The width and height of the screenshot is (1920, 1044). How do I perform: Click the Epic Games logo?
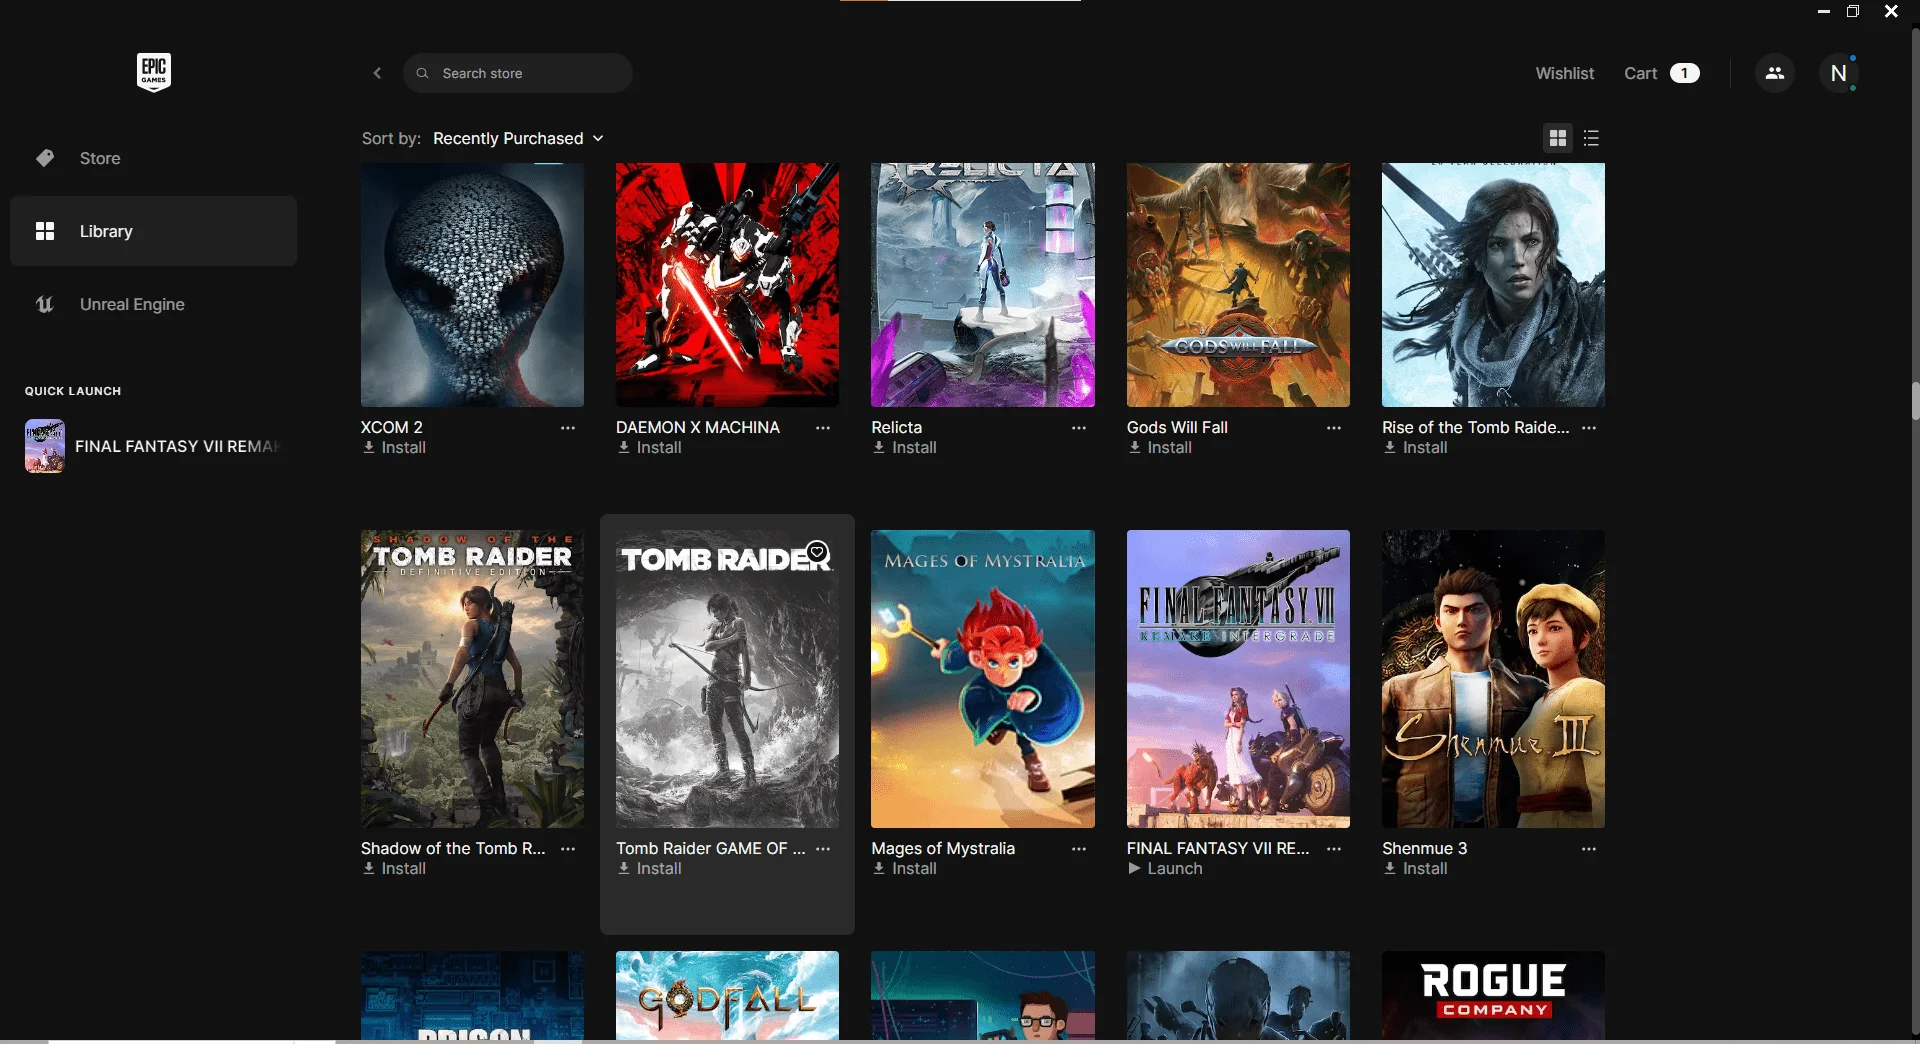154,72
